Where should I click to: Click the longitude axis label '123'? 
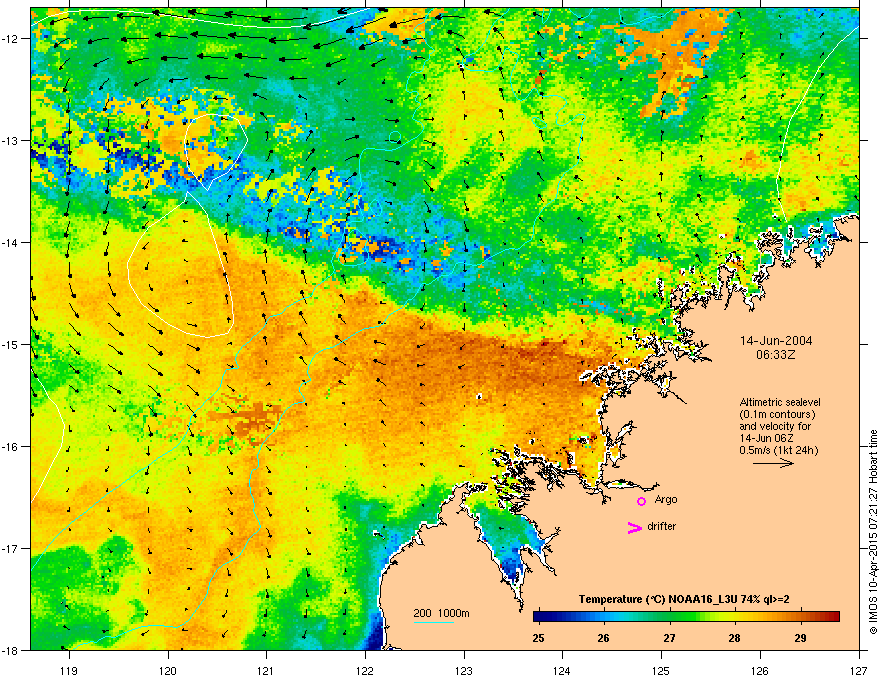(464, 670)
